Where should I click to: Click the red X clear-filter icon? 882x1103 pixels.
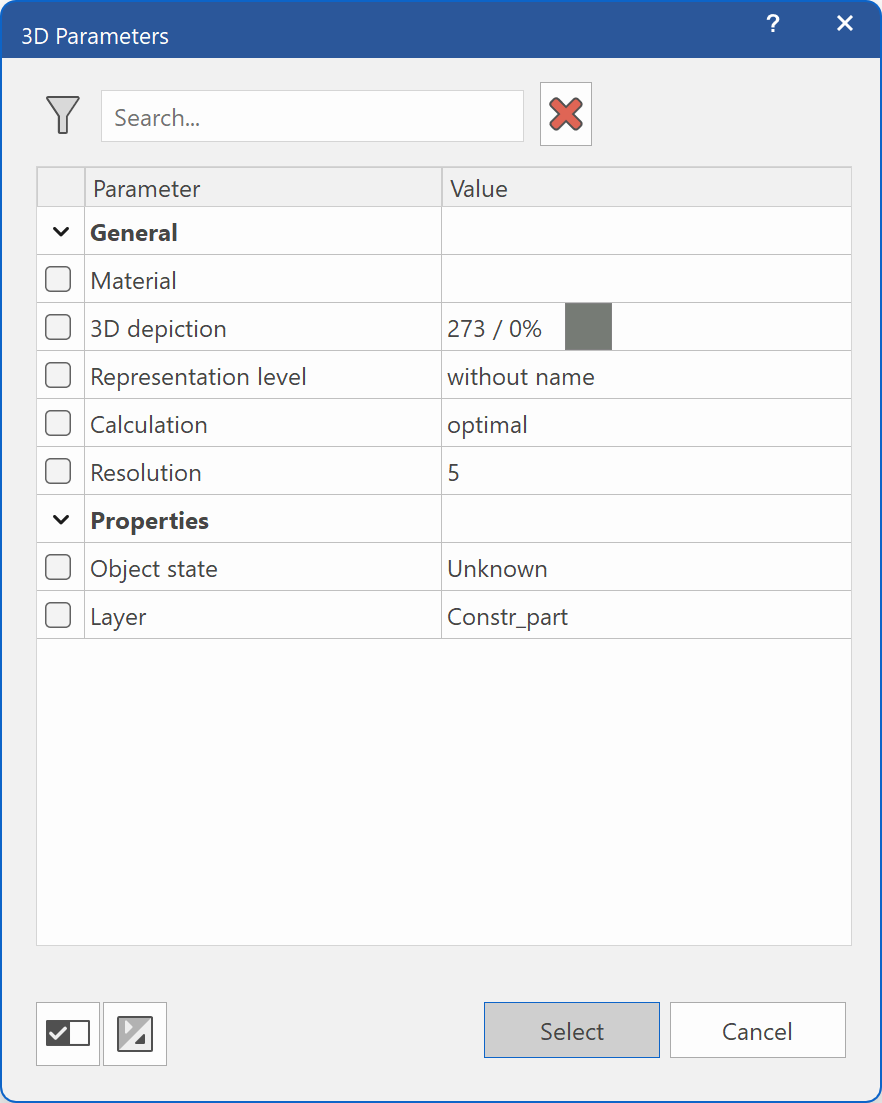(x=565, y=113)
